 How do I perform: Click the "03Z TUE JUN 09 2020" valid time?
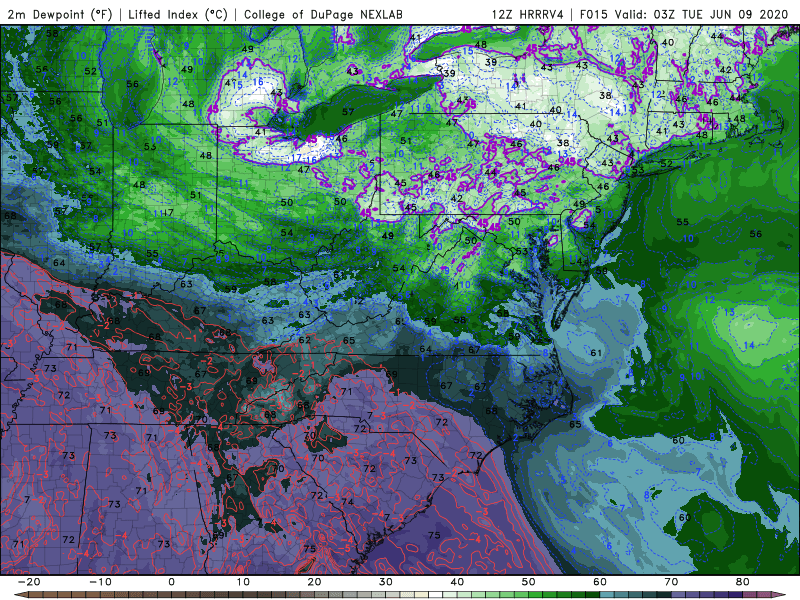721,15
